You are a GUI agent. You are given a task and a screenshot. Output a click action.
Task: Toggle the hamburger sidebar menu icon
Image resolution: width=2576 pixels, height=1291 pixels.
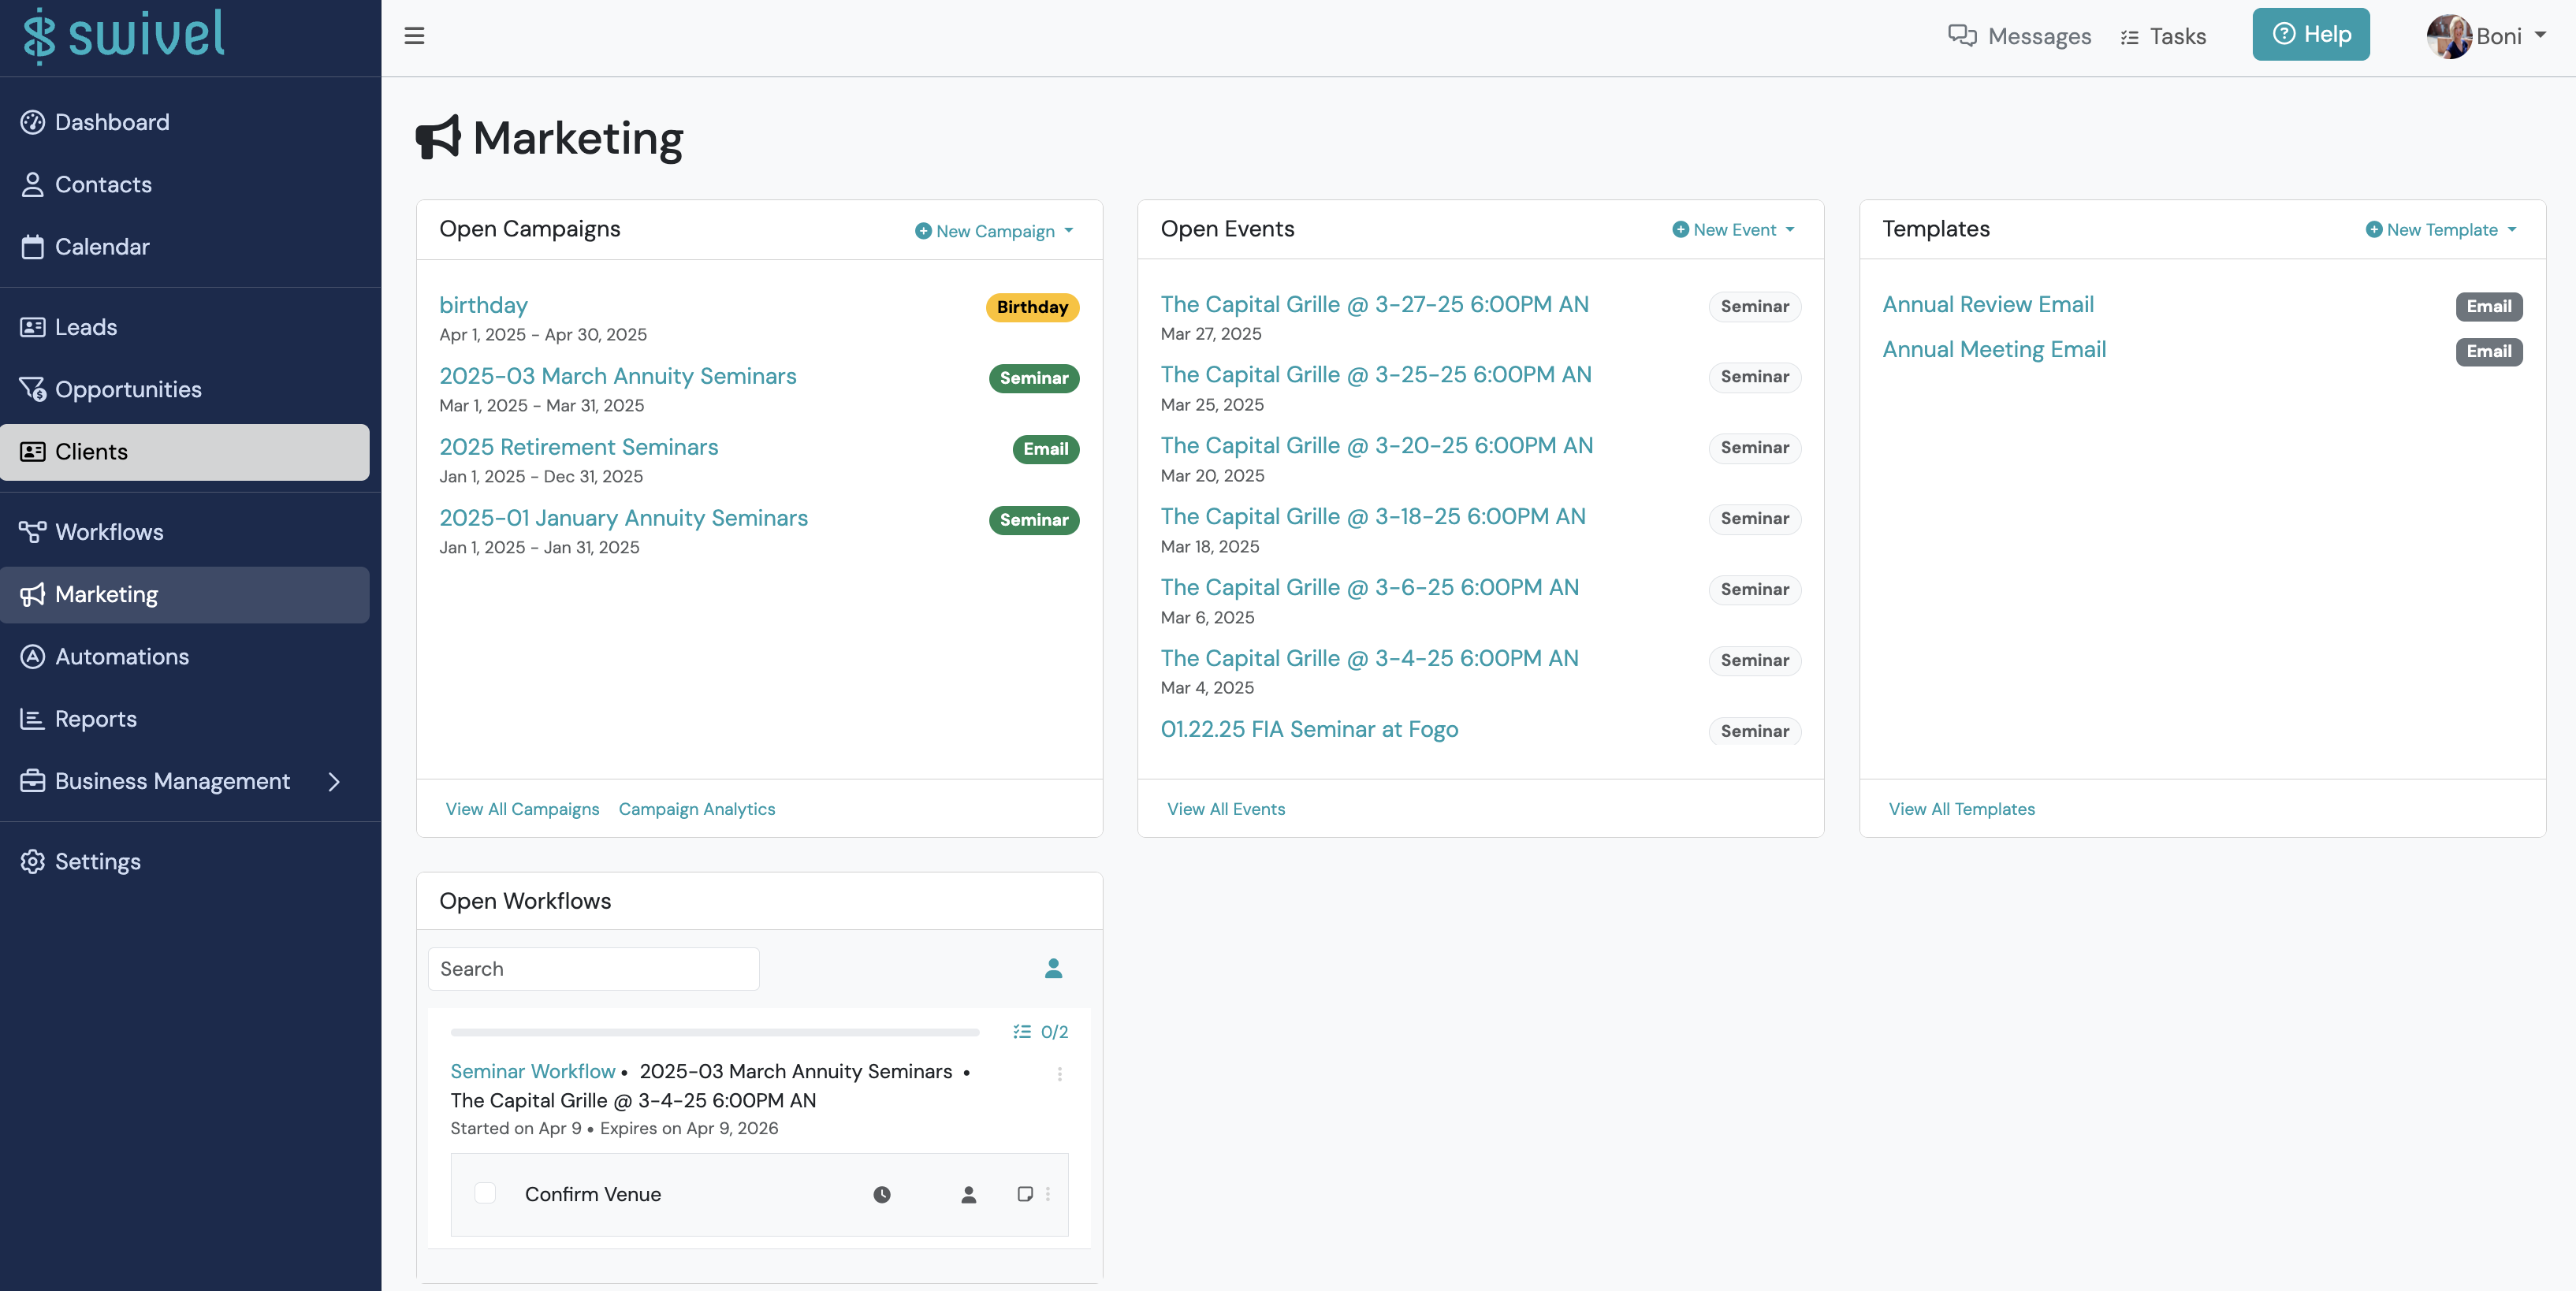(x=414, y=36)
